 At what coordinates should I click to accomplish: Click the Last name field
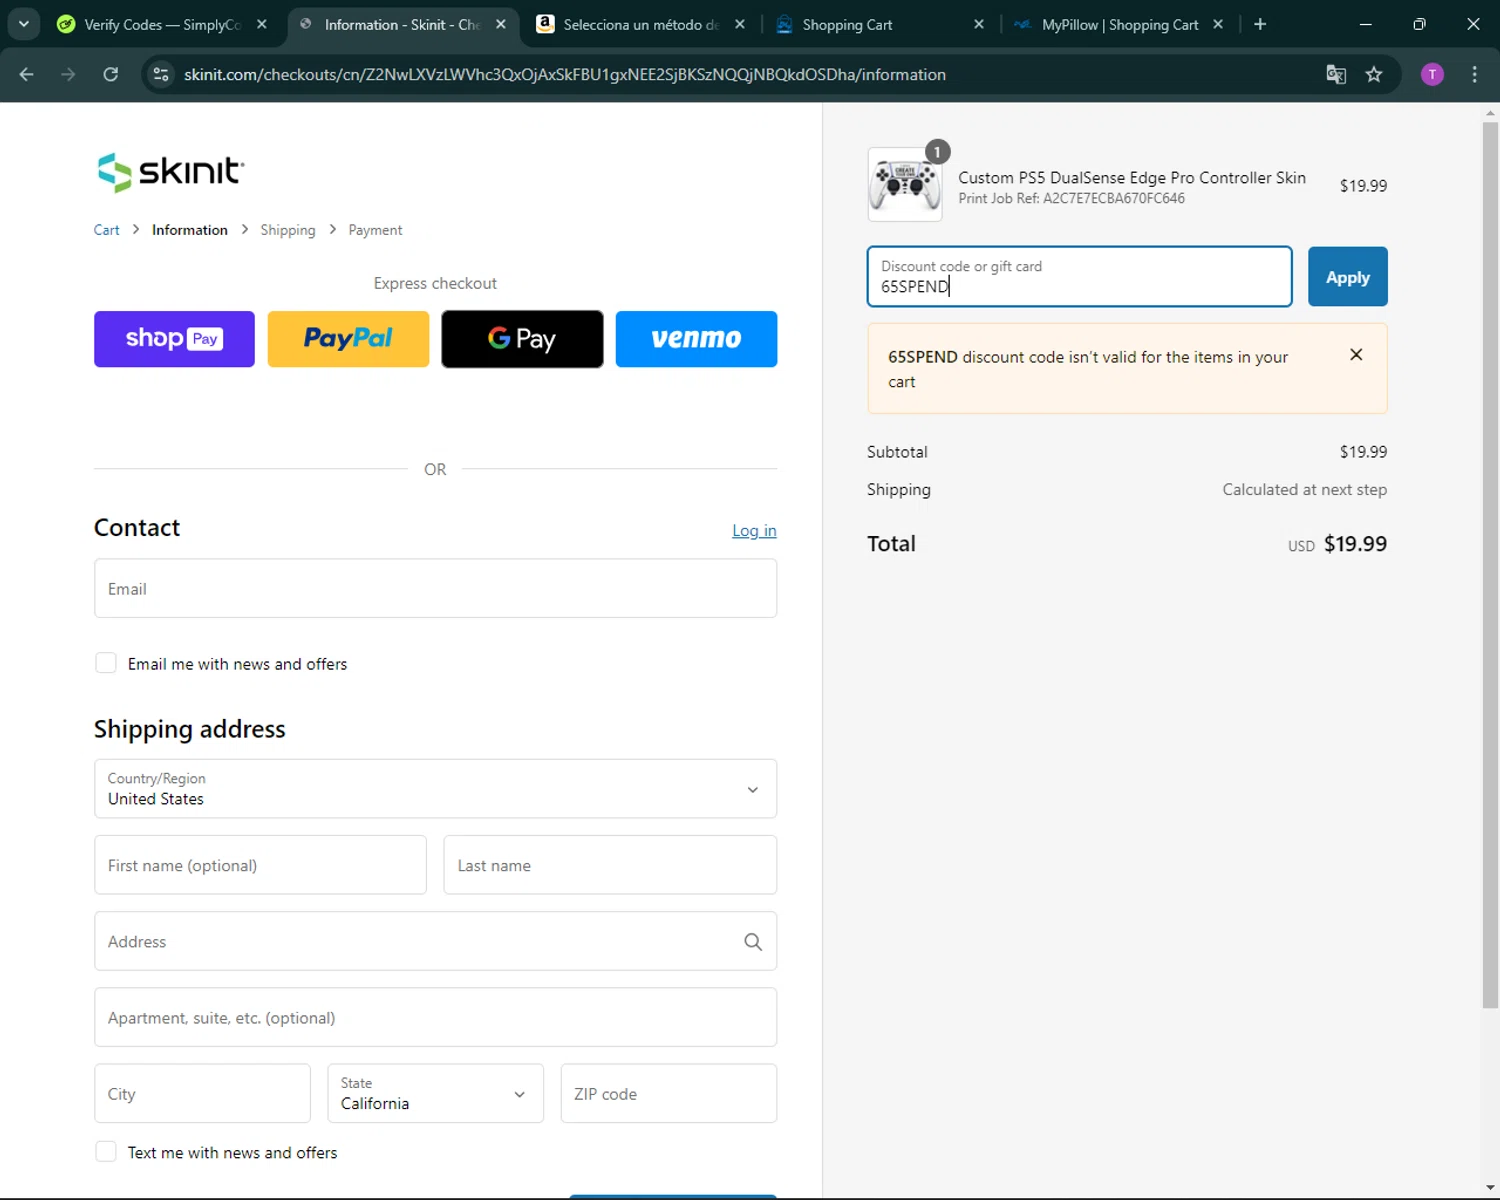click(x=610, y=865)
